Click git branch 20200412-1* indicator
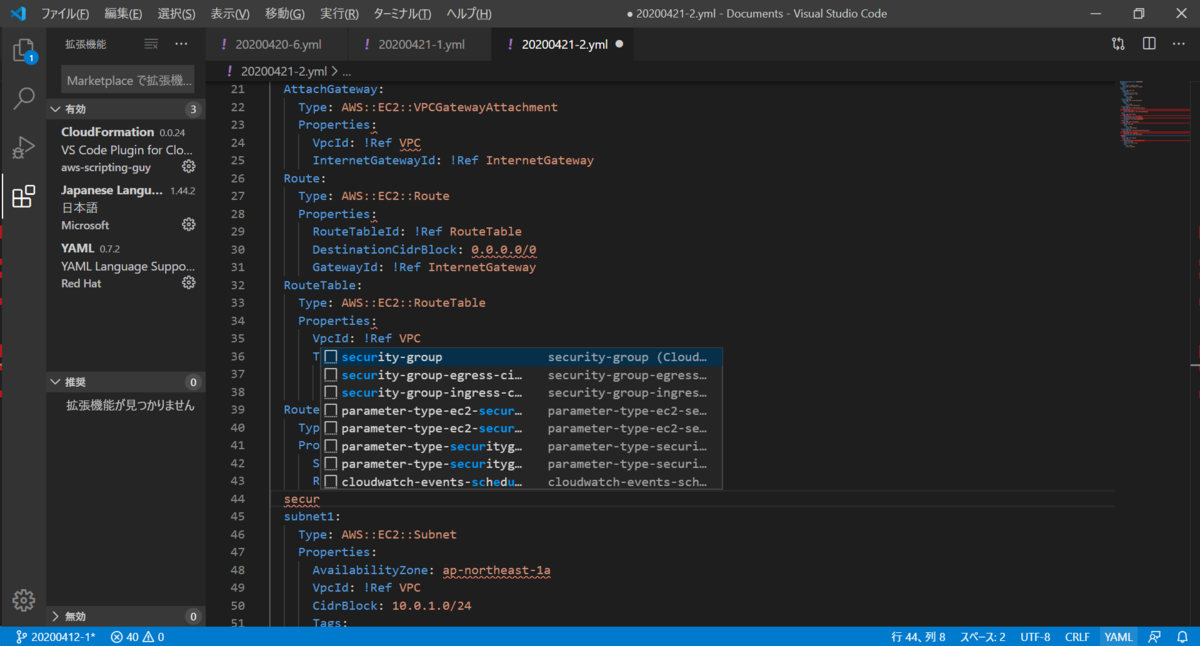1200x646 pixels. tap(55, 636)
